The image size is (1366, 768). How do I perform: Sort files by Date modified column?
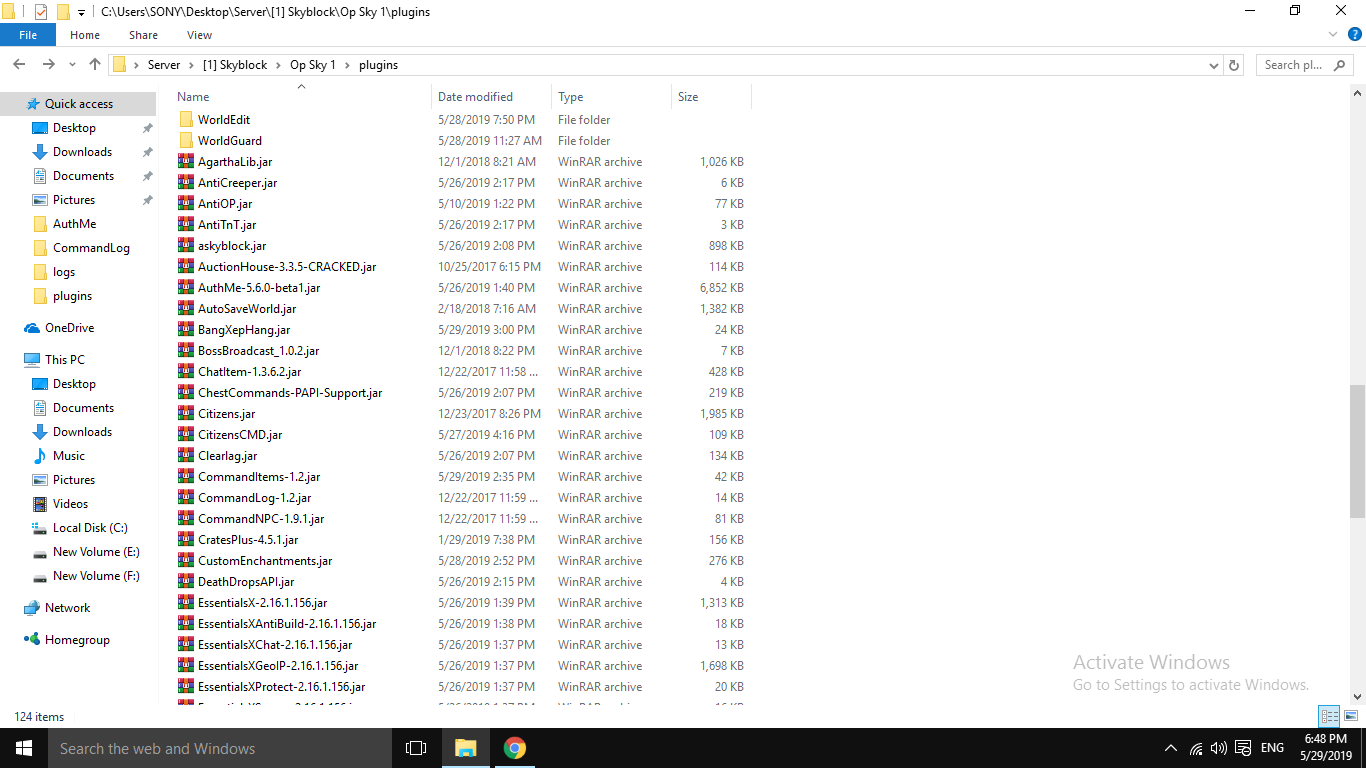(475, 97)
